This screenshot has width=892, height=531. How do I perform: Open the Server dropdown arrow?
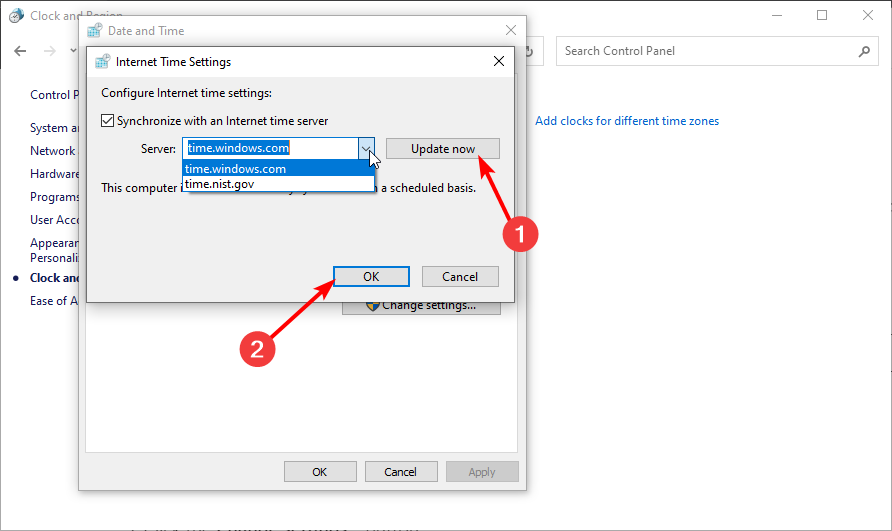point(366,149)
